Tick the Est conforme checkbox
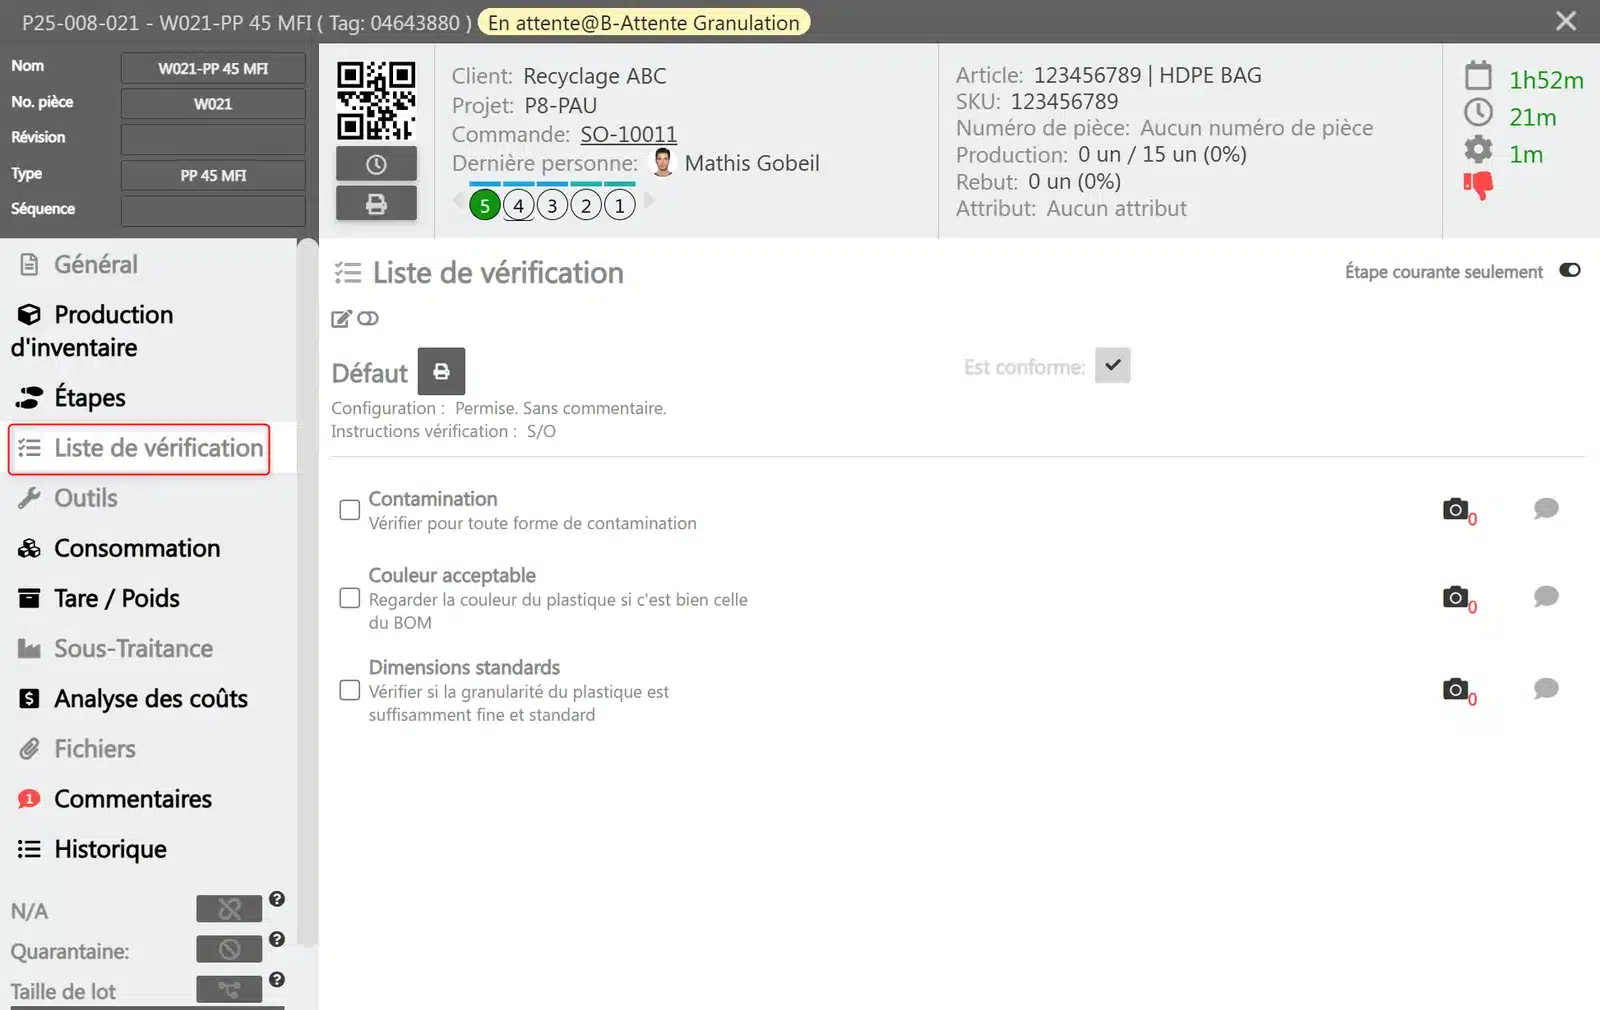The image size is (1600, 1010). [x=1113, y=366]
